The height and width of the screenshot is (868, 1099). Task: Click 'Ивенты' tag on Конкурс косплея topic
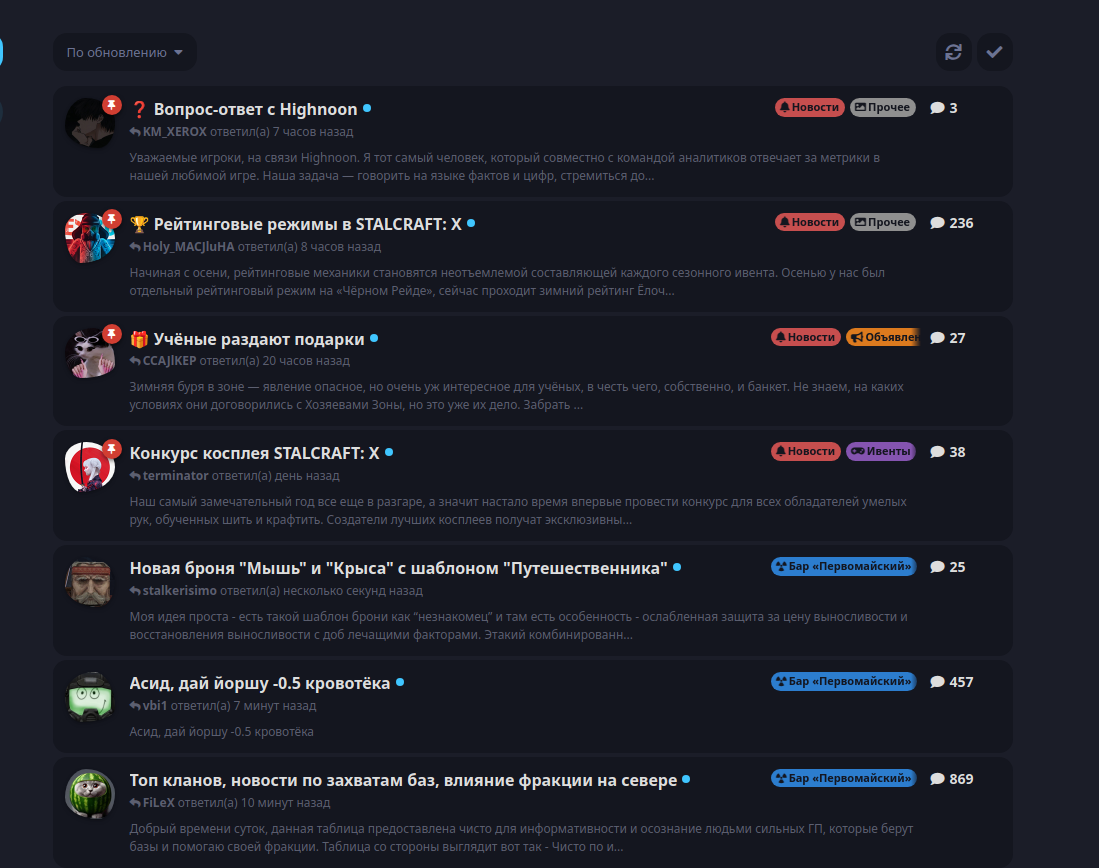pos(881,452)
